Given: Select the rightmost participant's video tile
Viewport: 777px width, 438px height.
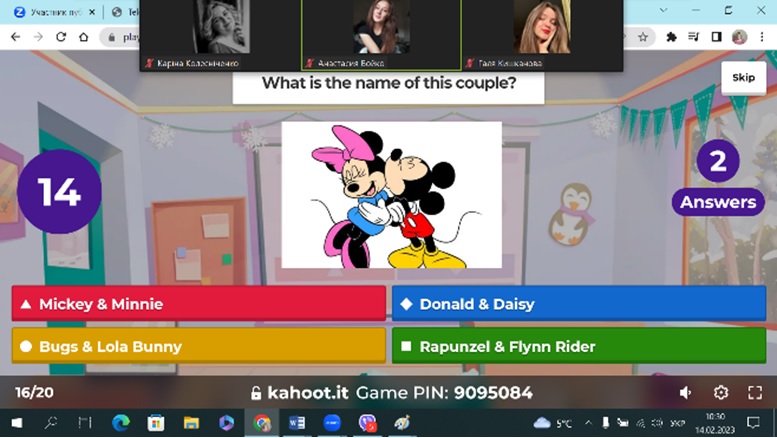Looking at the screenshot, I should coord(542,35).
